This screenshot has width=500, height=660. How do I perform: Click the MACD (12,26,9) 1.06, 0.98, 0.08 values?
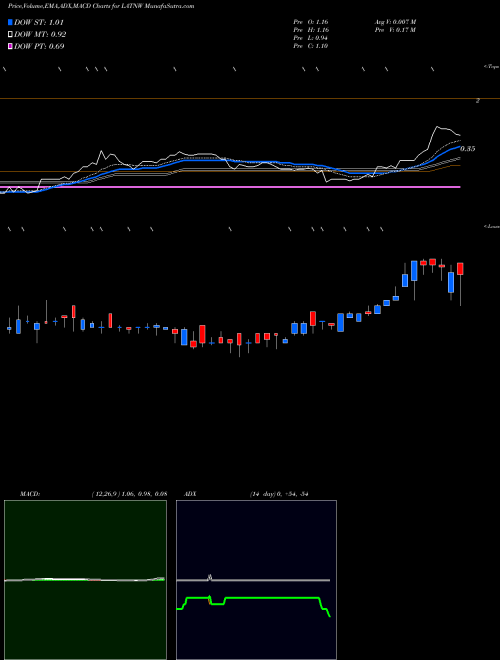[130, 494]
